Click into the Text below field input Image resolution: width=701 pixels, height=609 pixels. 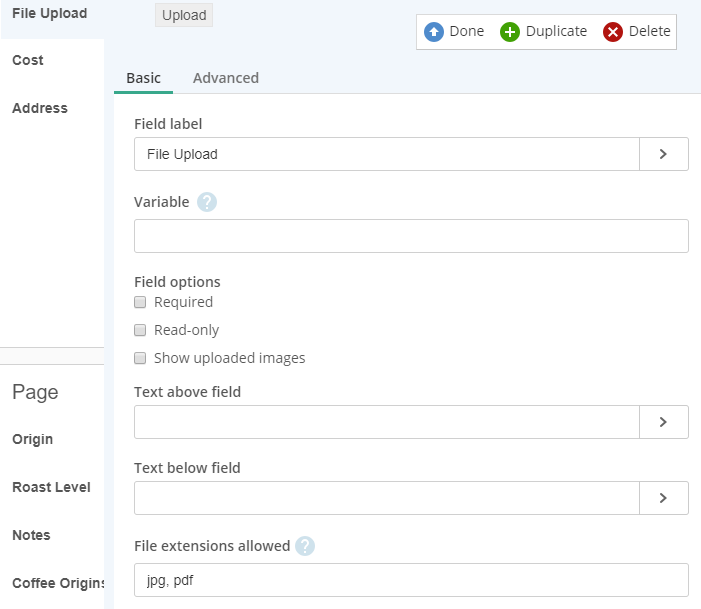pyautogui.click(x=387, y=498)
